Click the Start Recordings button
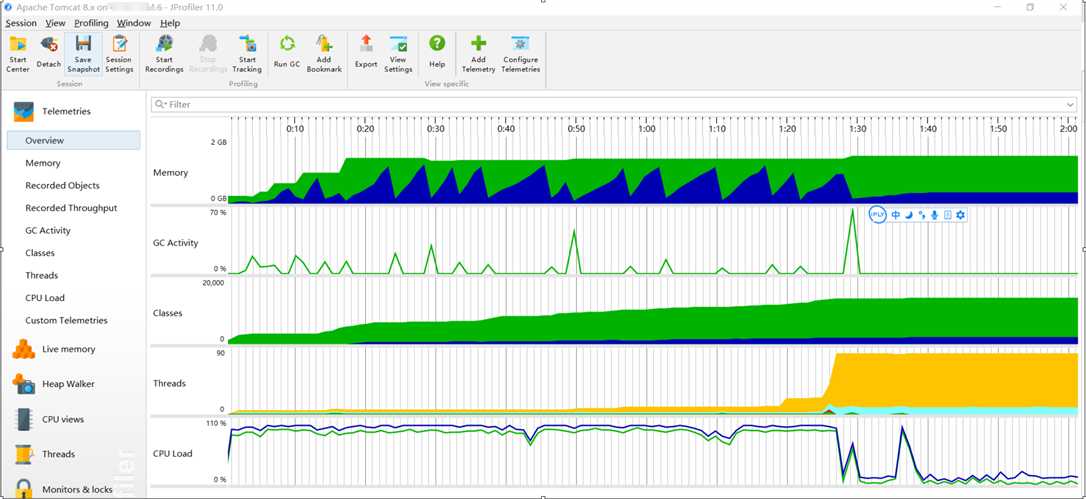This screenshot has height=499, width=1086. click(x=164, y=54)
